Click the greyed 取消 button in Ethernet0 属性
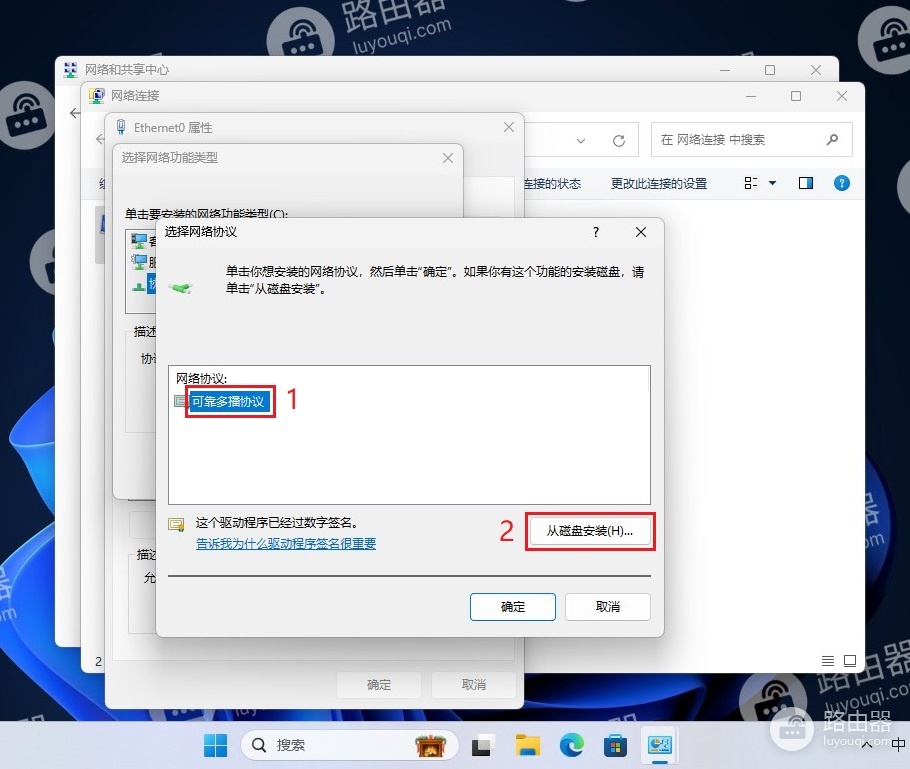 pos(474,685)
